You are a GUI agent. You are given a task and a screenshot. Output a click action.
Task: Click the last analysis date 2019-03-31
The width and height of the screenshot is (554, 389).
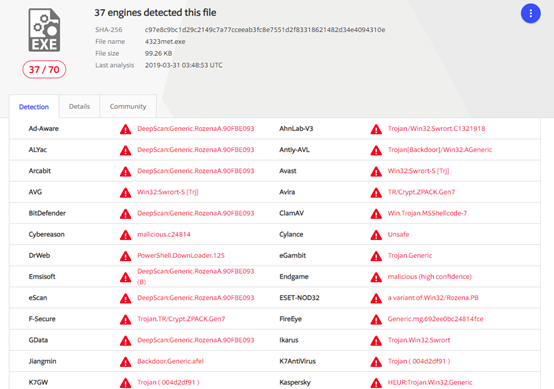pyautogui.click(x=184, y=65)
